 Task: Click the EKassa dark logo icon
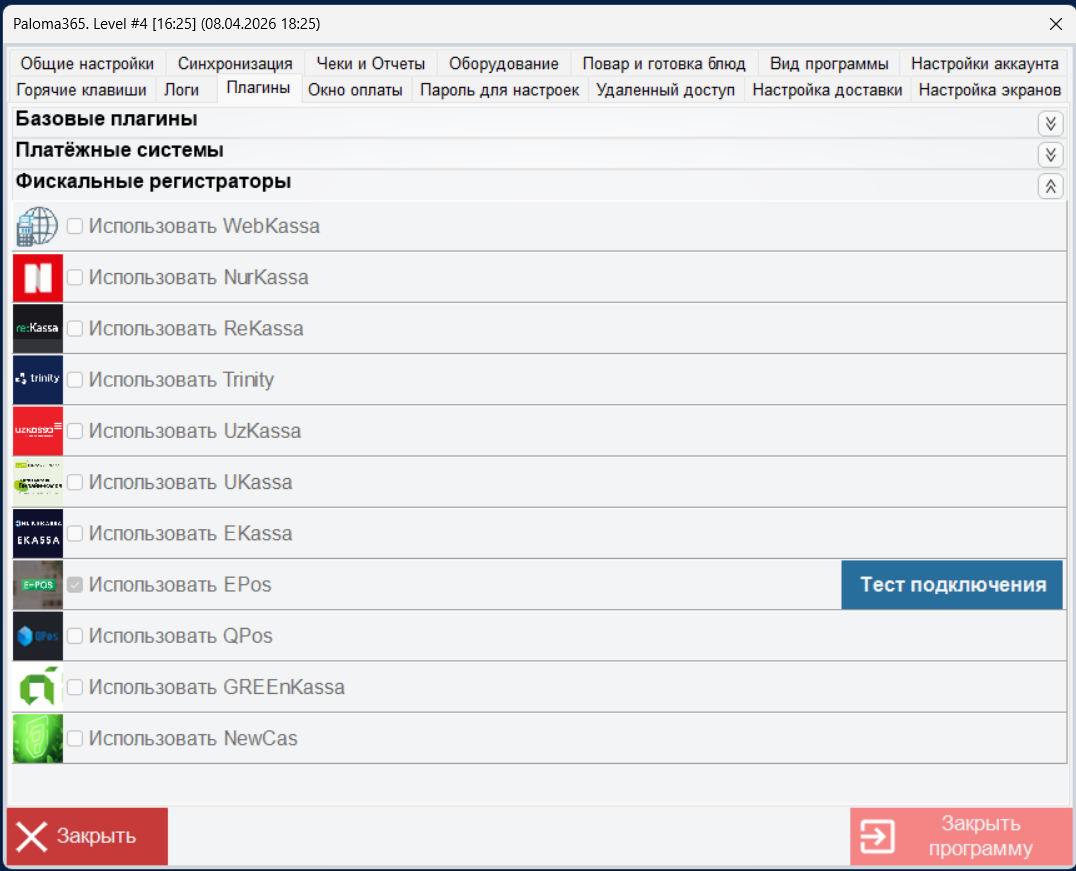[38, 533]
